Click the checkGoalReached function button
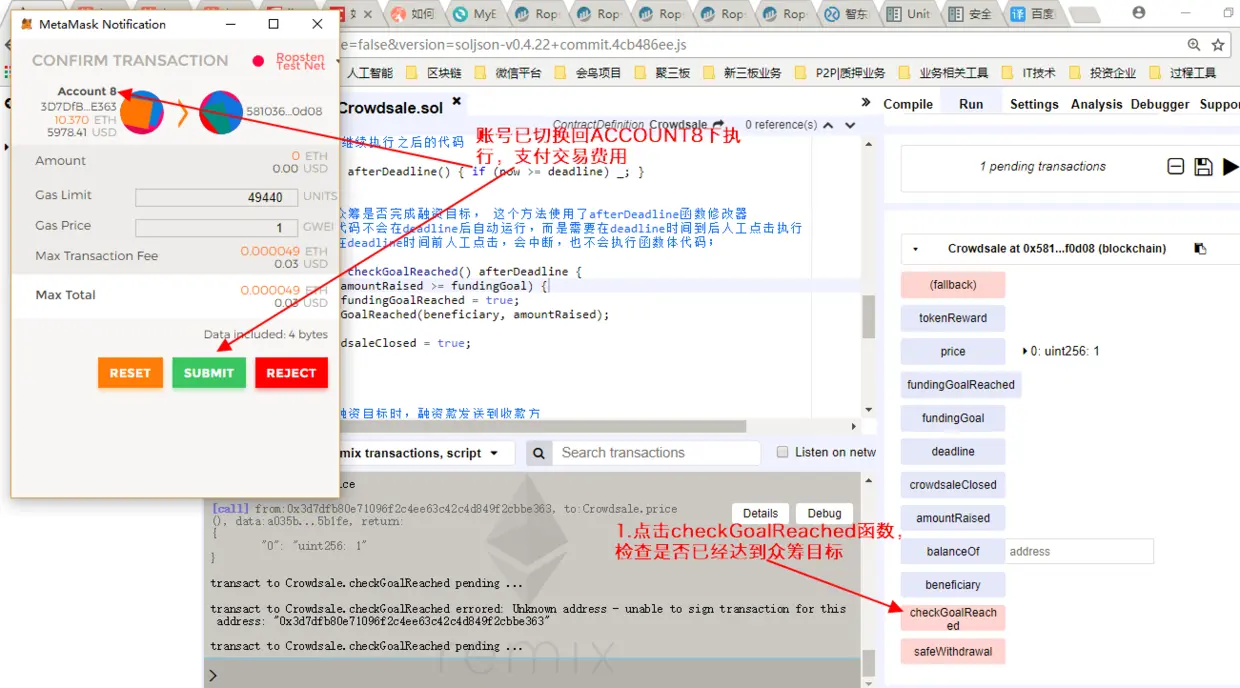The height and width of the screenshot is (688, 1240). 953,618
